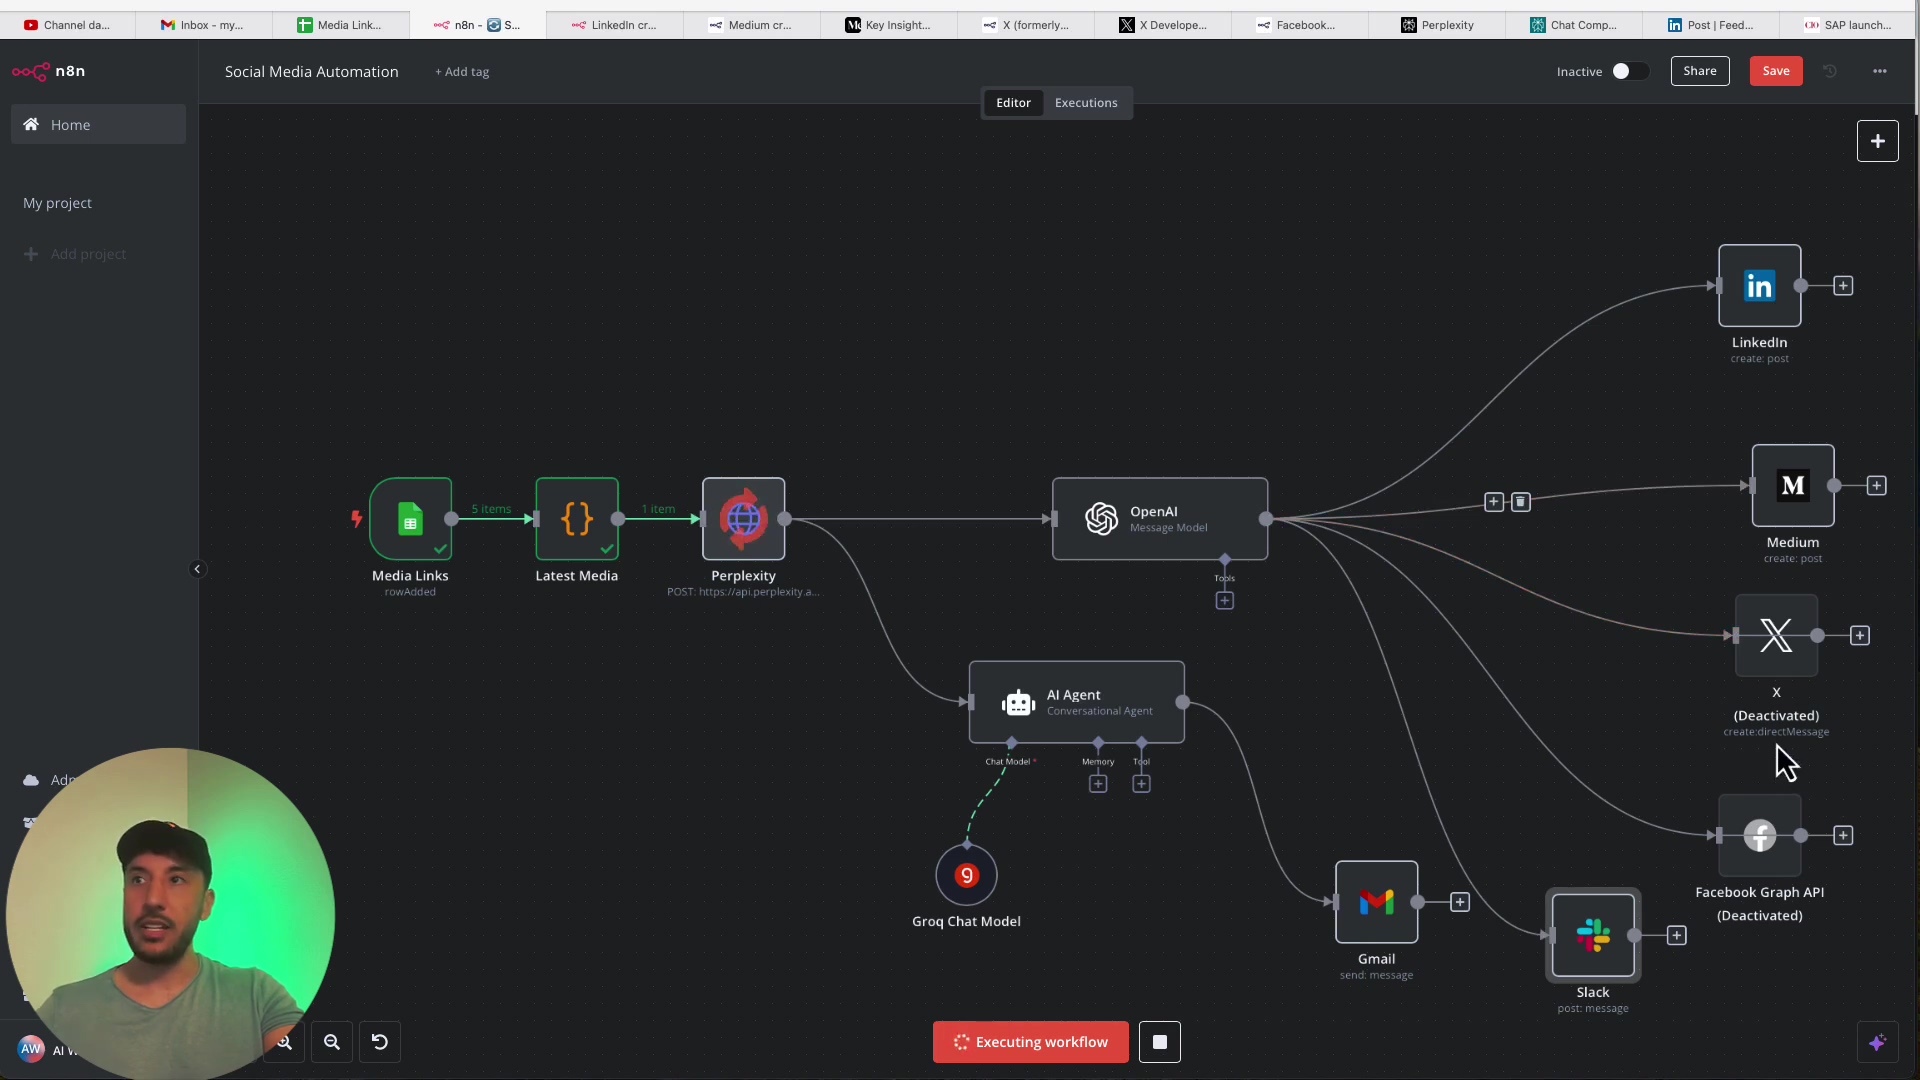
Task: Reset the canvas zoom
Action: pyautogui.click(x=380, y=1042)
